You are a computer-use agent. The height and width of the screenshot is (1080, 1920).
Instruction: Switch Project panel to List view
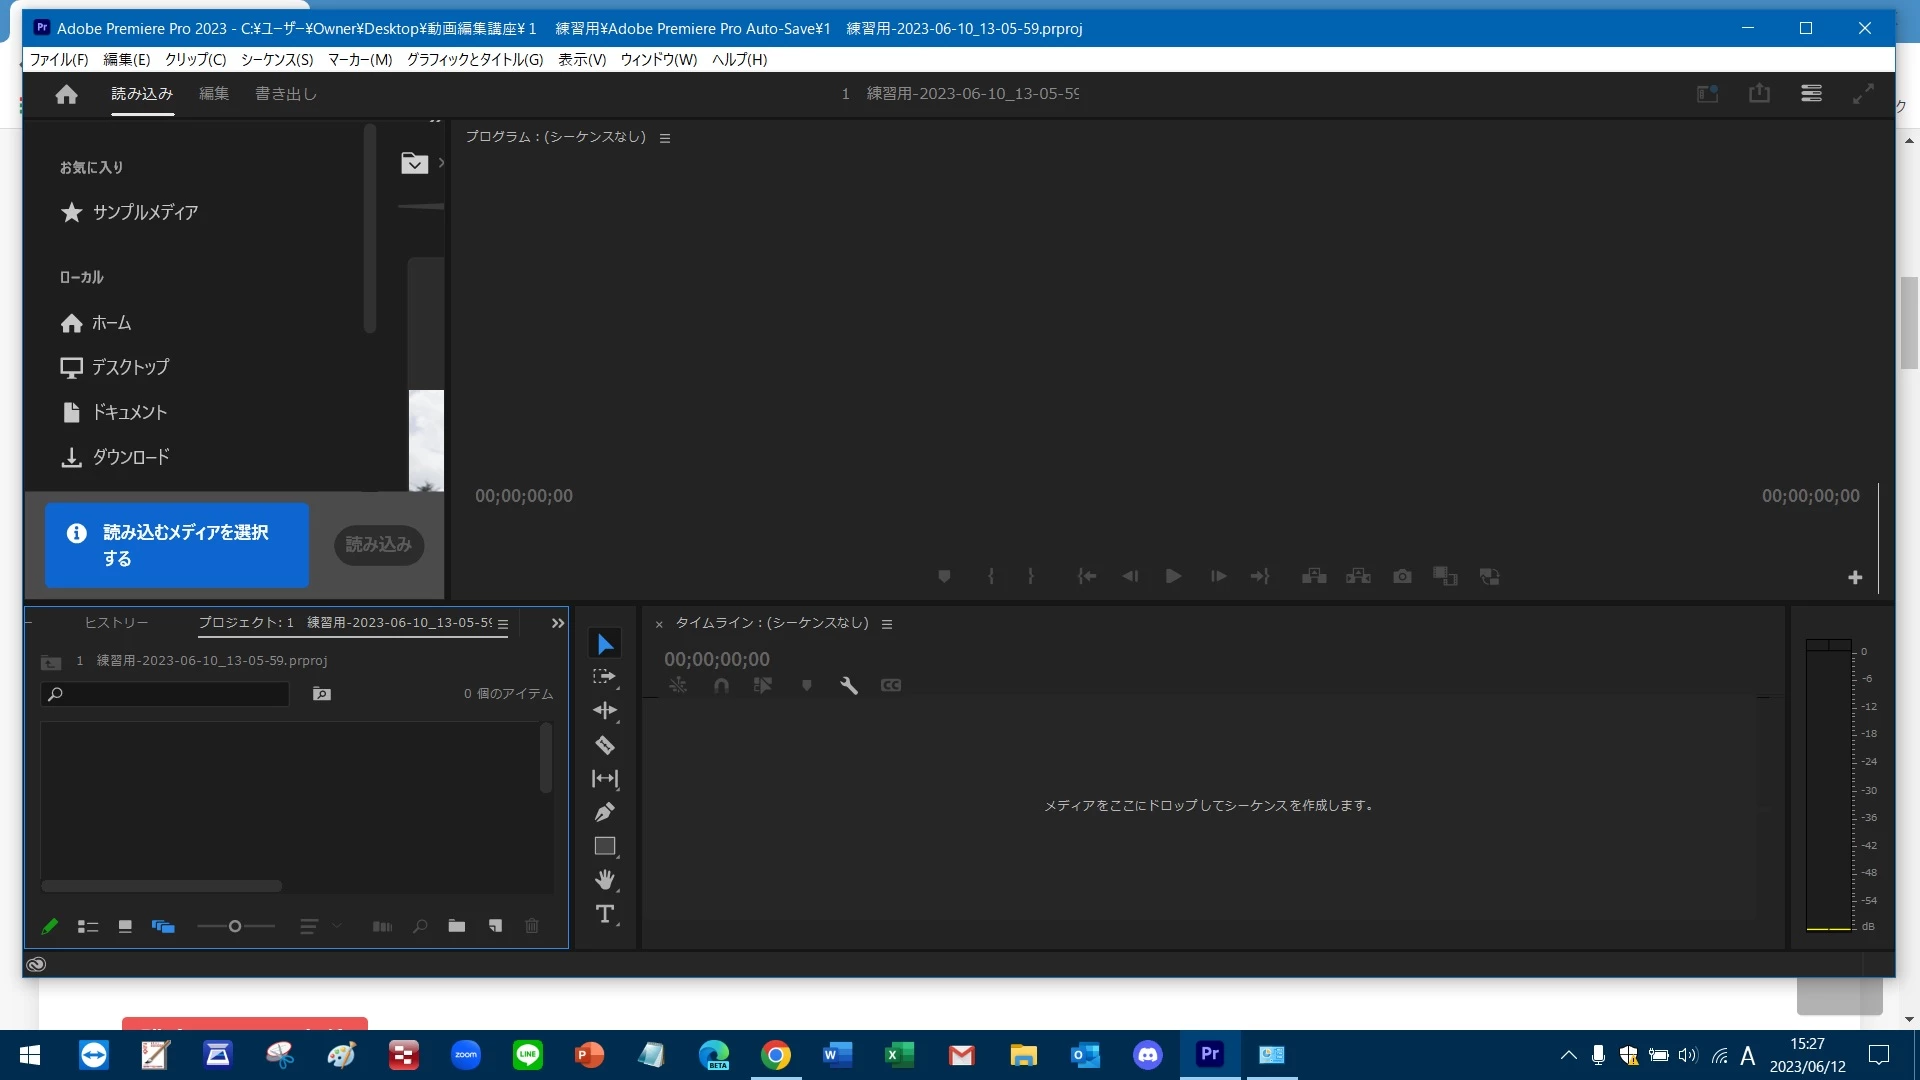pos(88,926)
